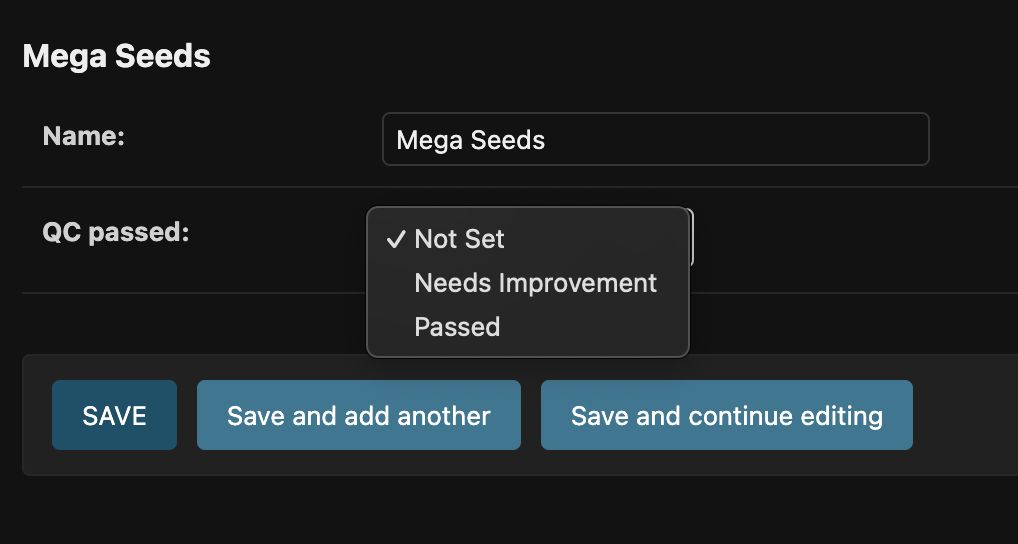Click Save and add another
This screenshot has width=1018, height=544.
358,415
